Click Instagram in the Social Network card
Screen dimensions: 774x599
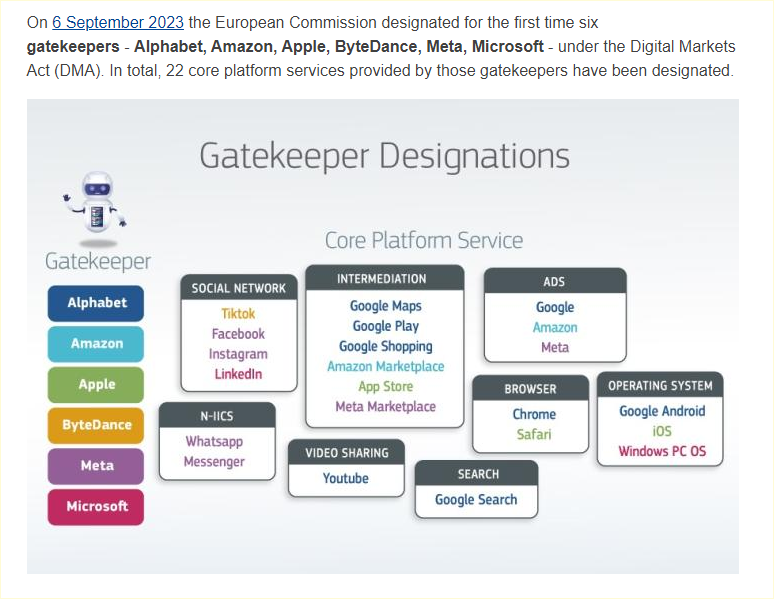point(238,354)
